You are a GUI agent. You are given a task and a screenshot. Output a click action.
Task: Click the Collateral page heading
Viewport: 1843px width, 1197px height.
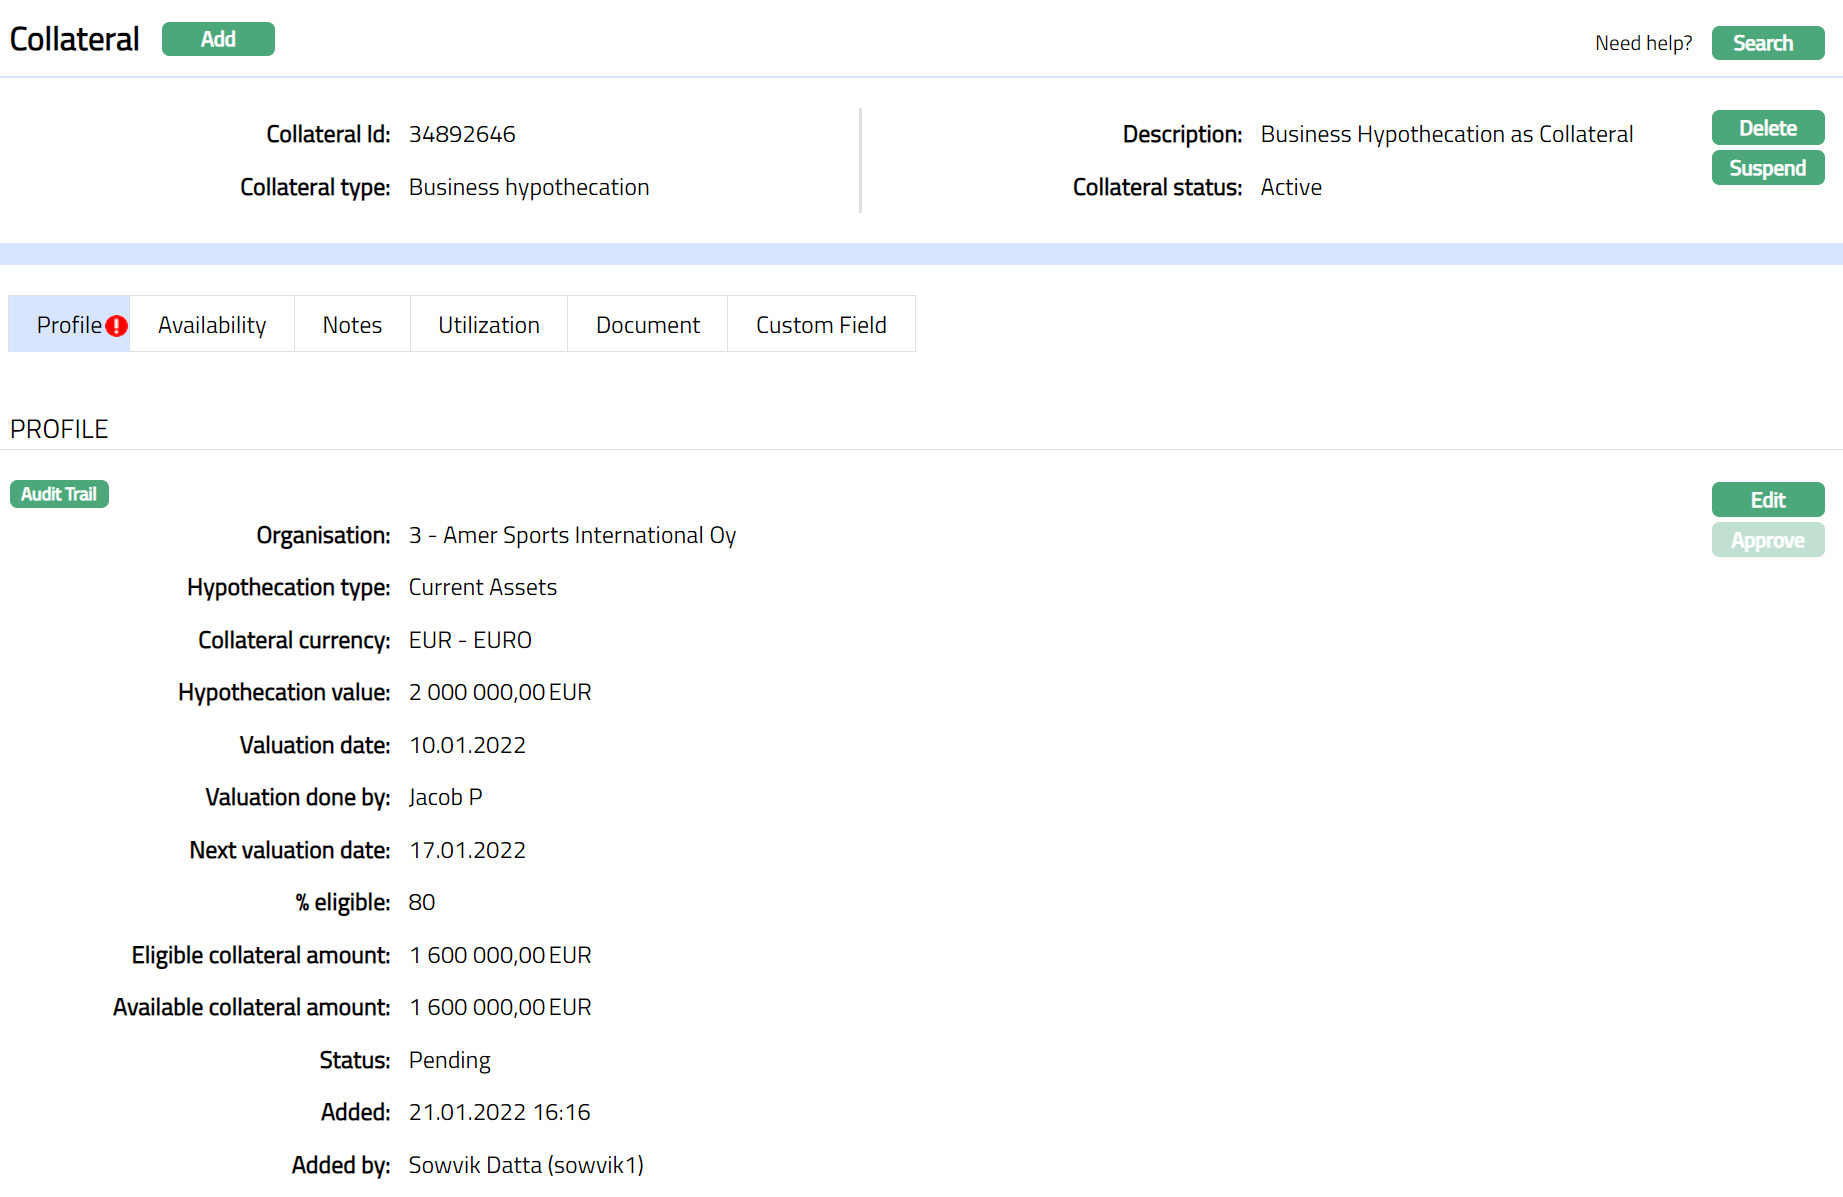[75, 39]
